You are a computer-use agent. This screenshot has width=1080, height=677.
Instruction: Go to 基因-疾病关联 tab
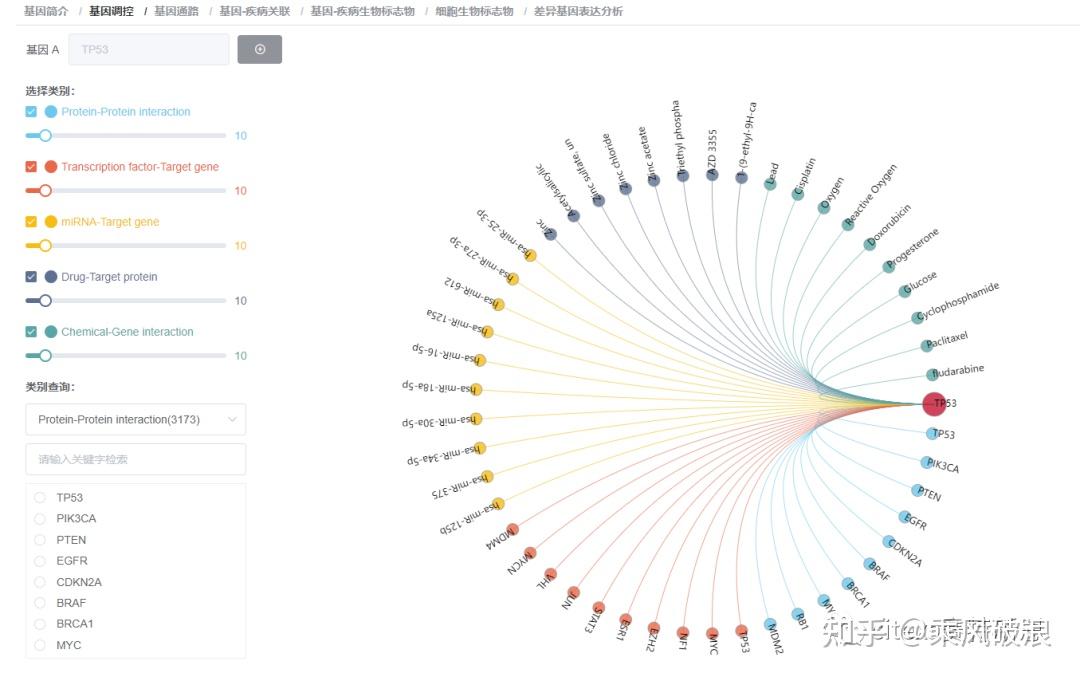tap(254, 11)
